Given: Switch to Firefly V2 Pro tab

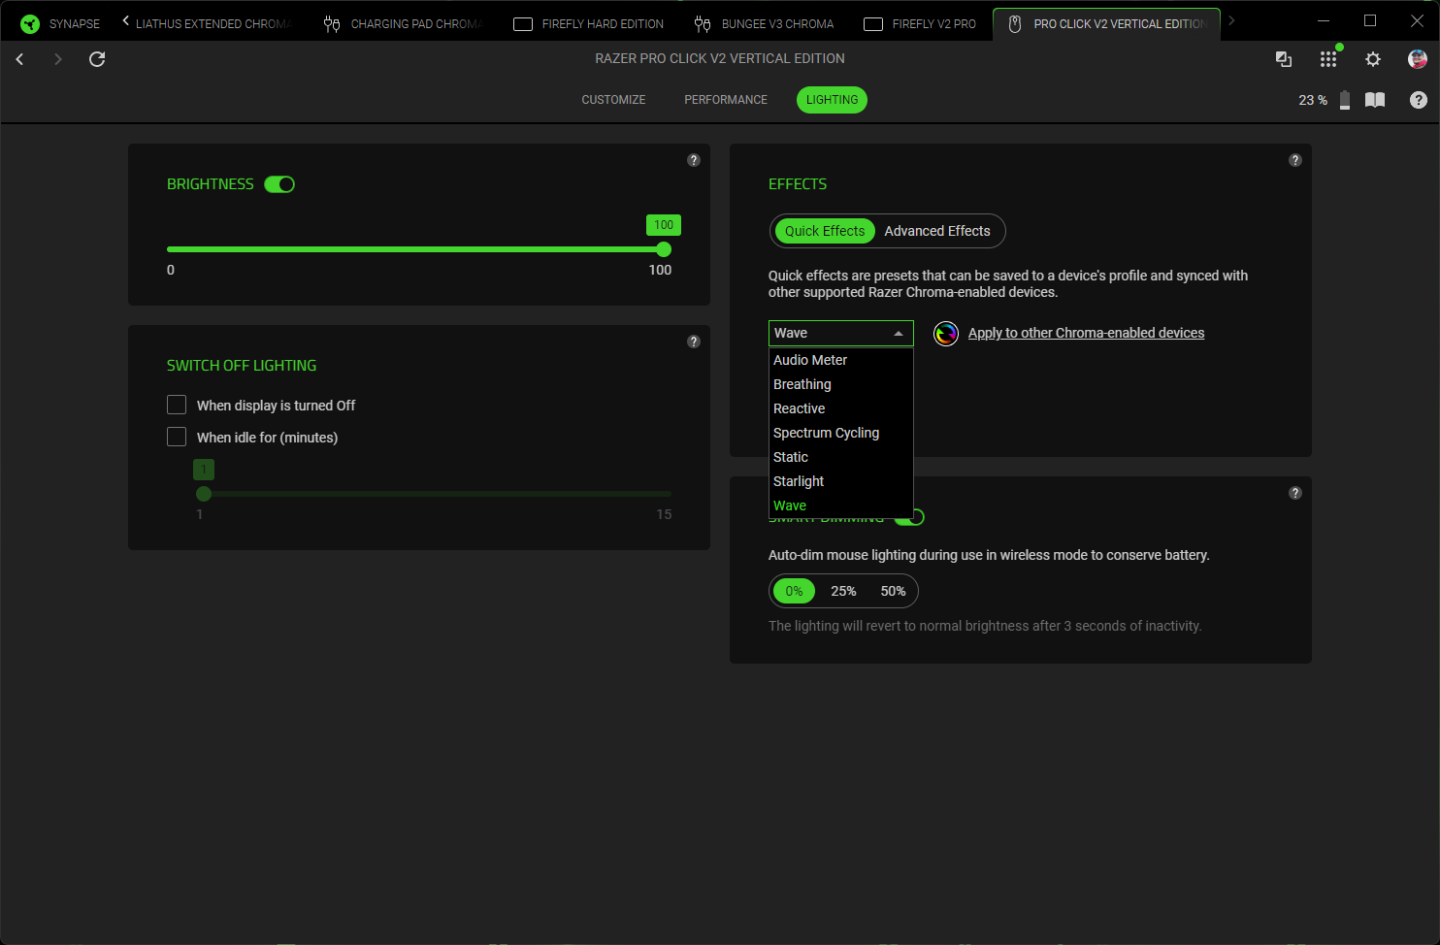Looking at the screenshot, I should 920,24.
